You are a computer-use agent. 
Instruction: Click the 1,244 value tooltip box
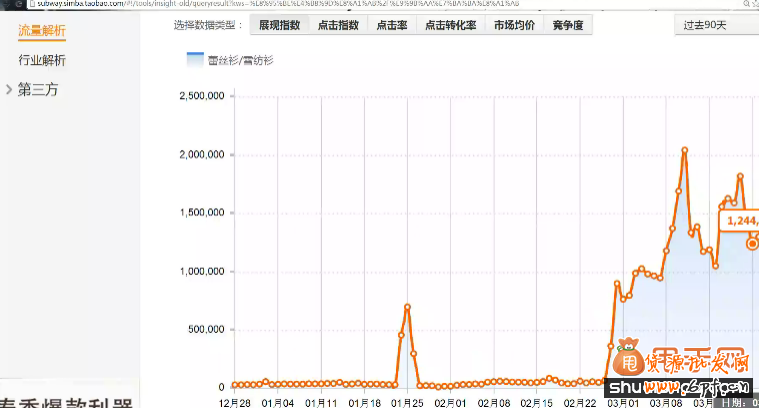pos(742,220)
